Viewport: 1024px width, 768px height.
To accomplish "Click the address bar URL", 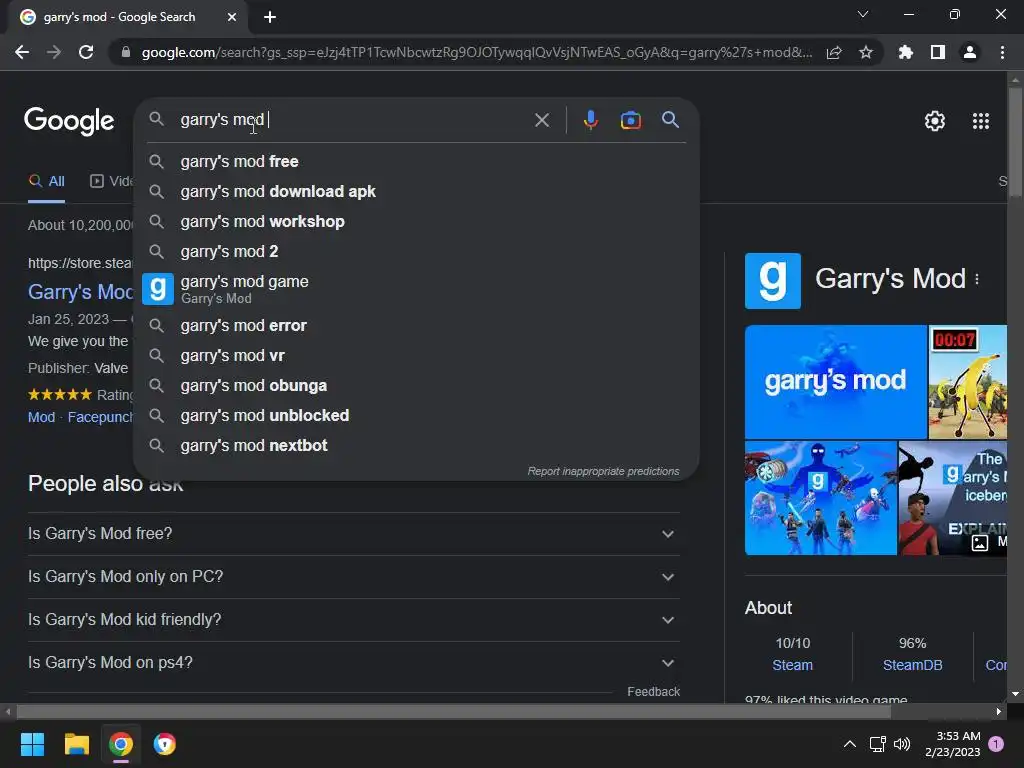I will pos(477,52).
